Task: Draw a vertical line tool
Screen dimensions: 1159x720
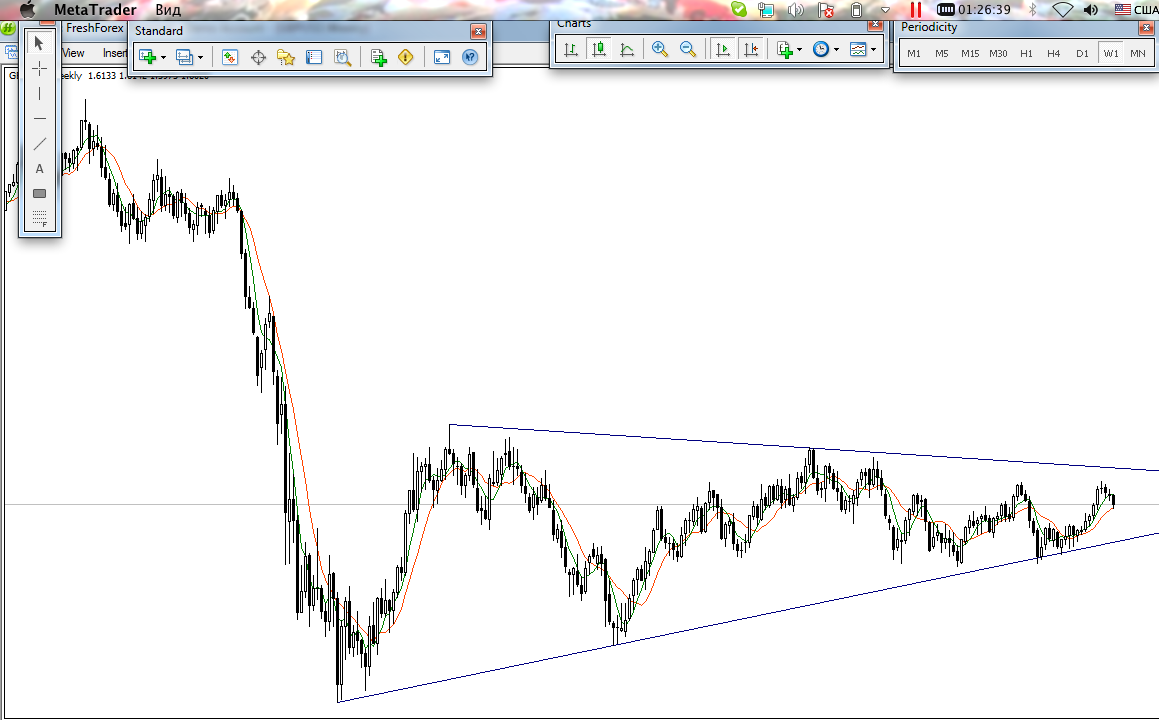Action: coord(39,94)
